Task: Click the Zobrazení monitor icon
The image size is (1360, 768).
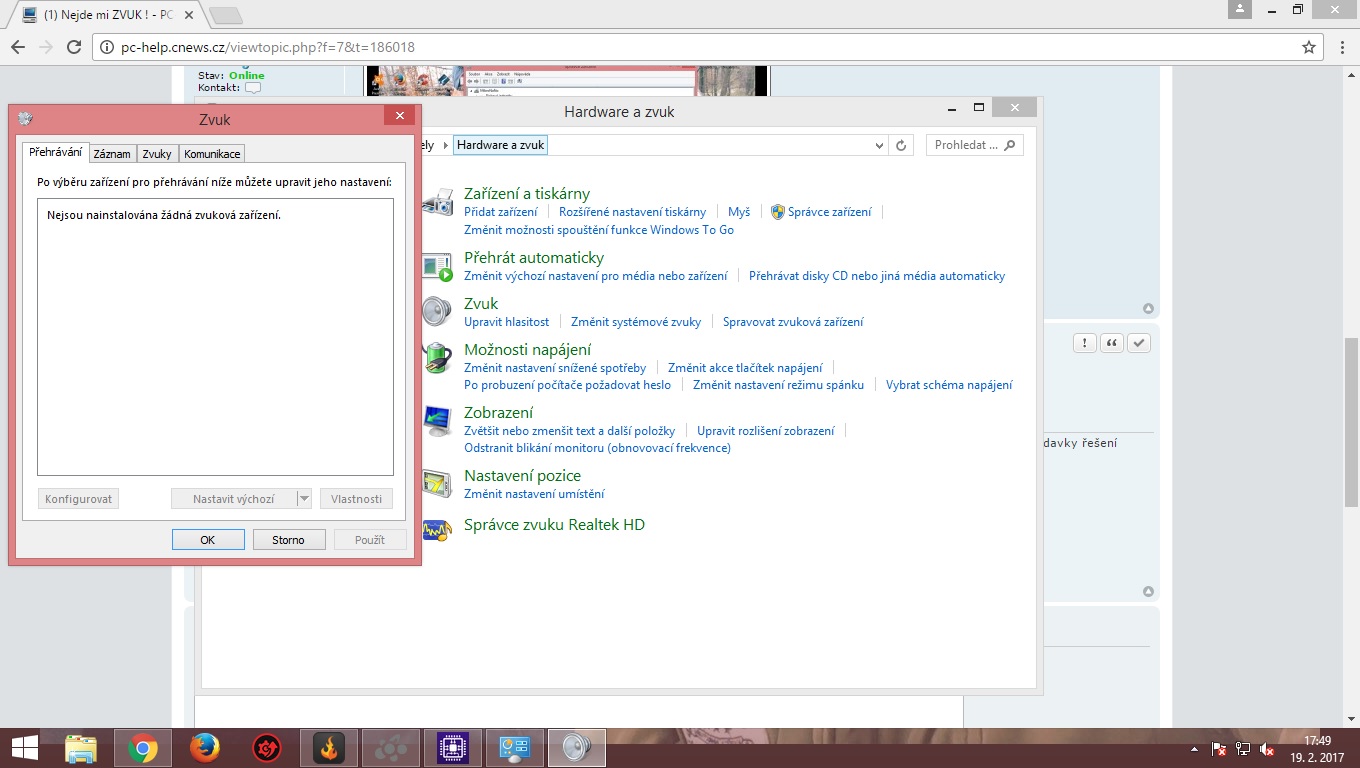Action: [x=436, y=420]
